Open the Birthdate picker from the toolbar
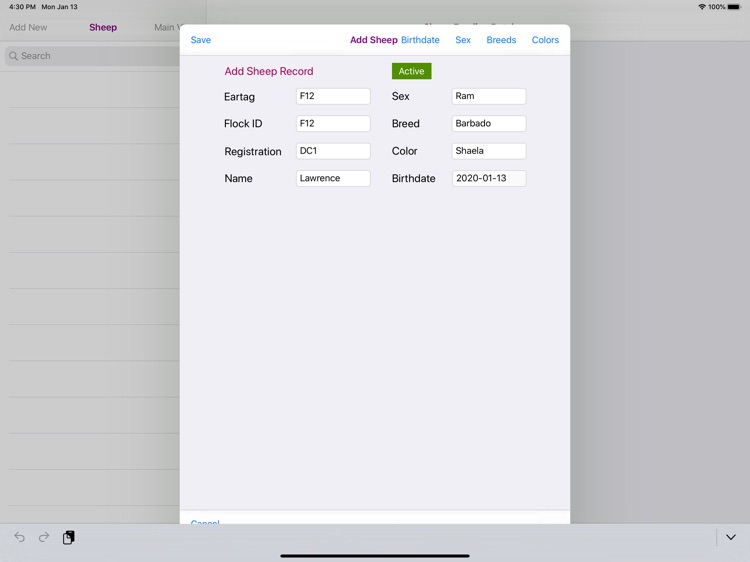This screenshot has width=750, height=562. (420, 40)
